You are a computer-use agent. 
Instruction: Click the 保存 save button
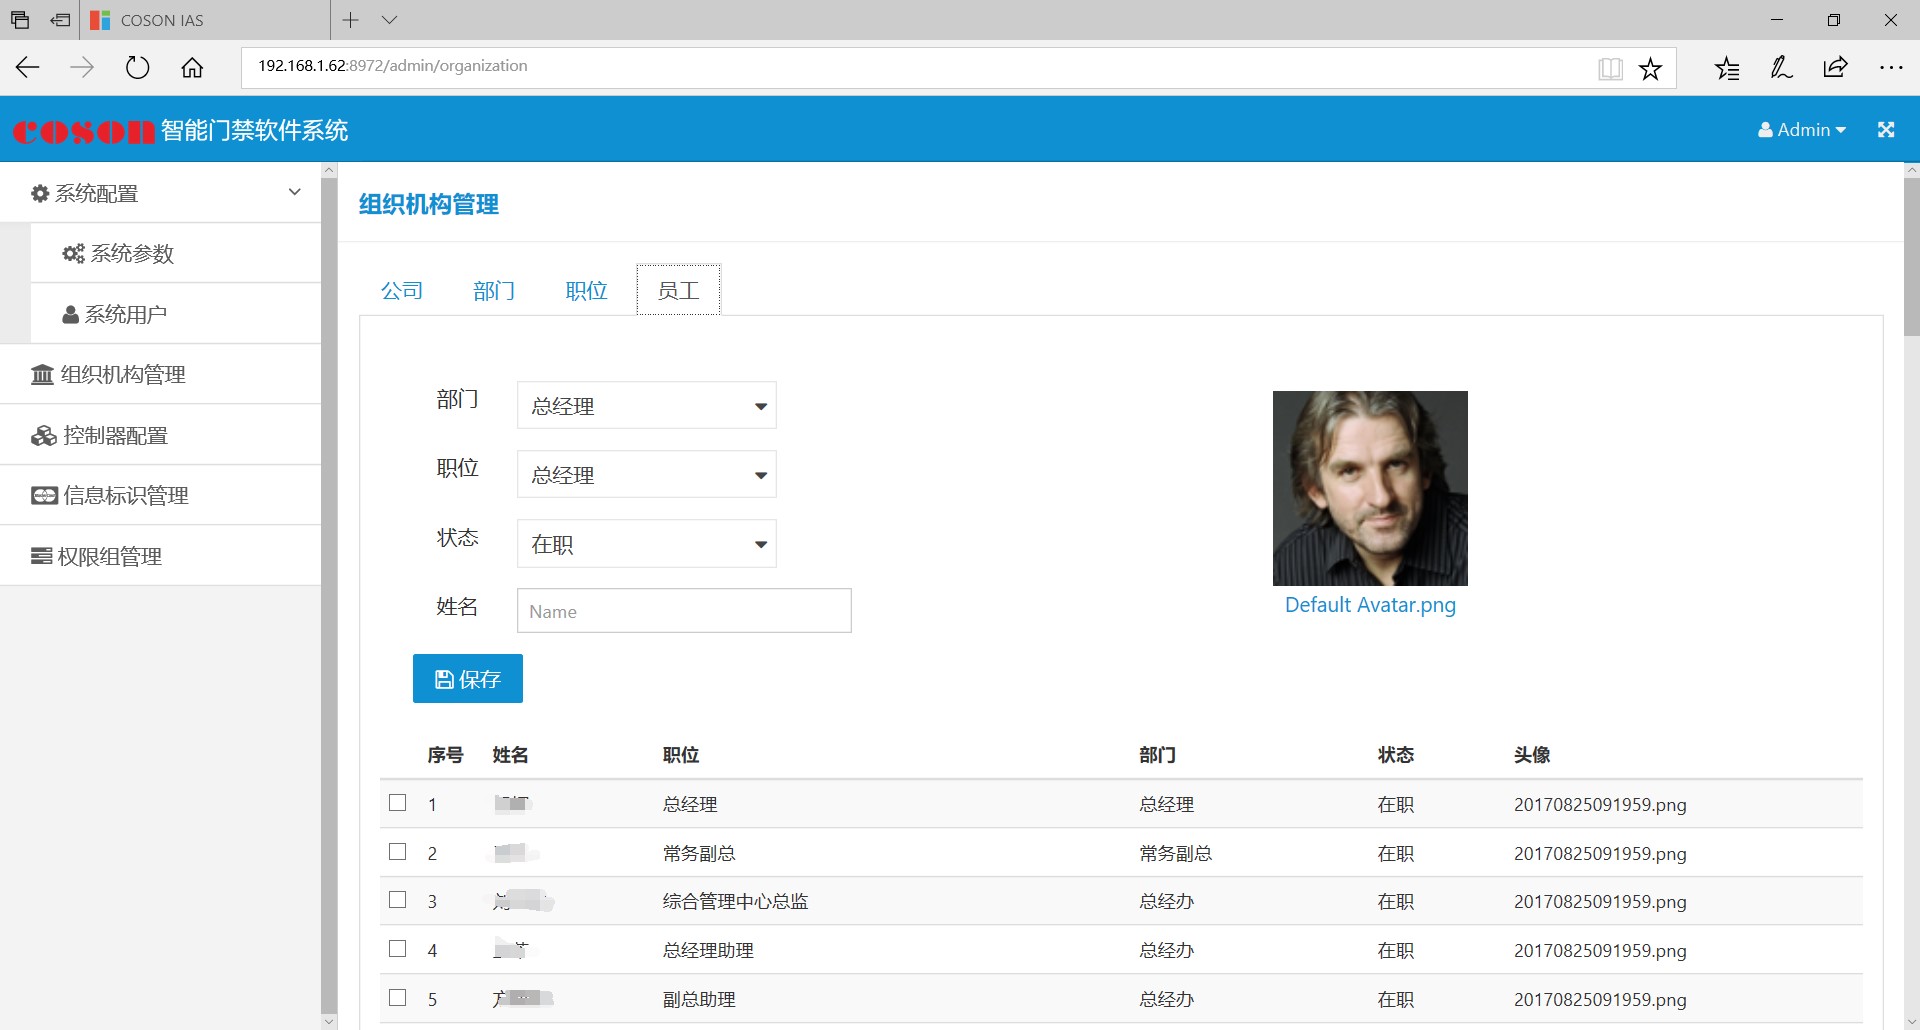point(467,679)
